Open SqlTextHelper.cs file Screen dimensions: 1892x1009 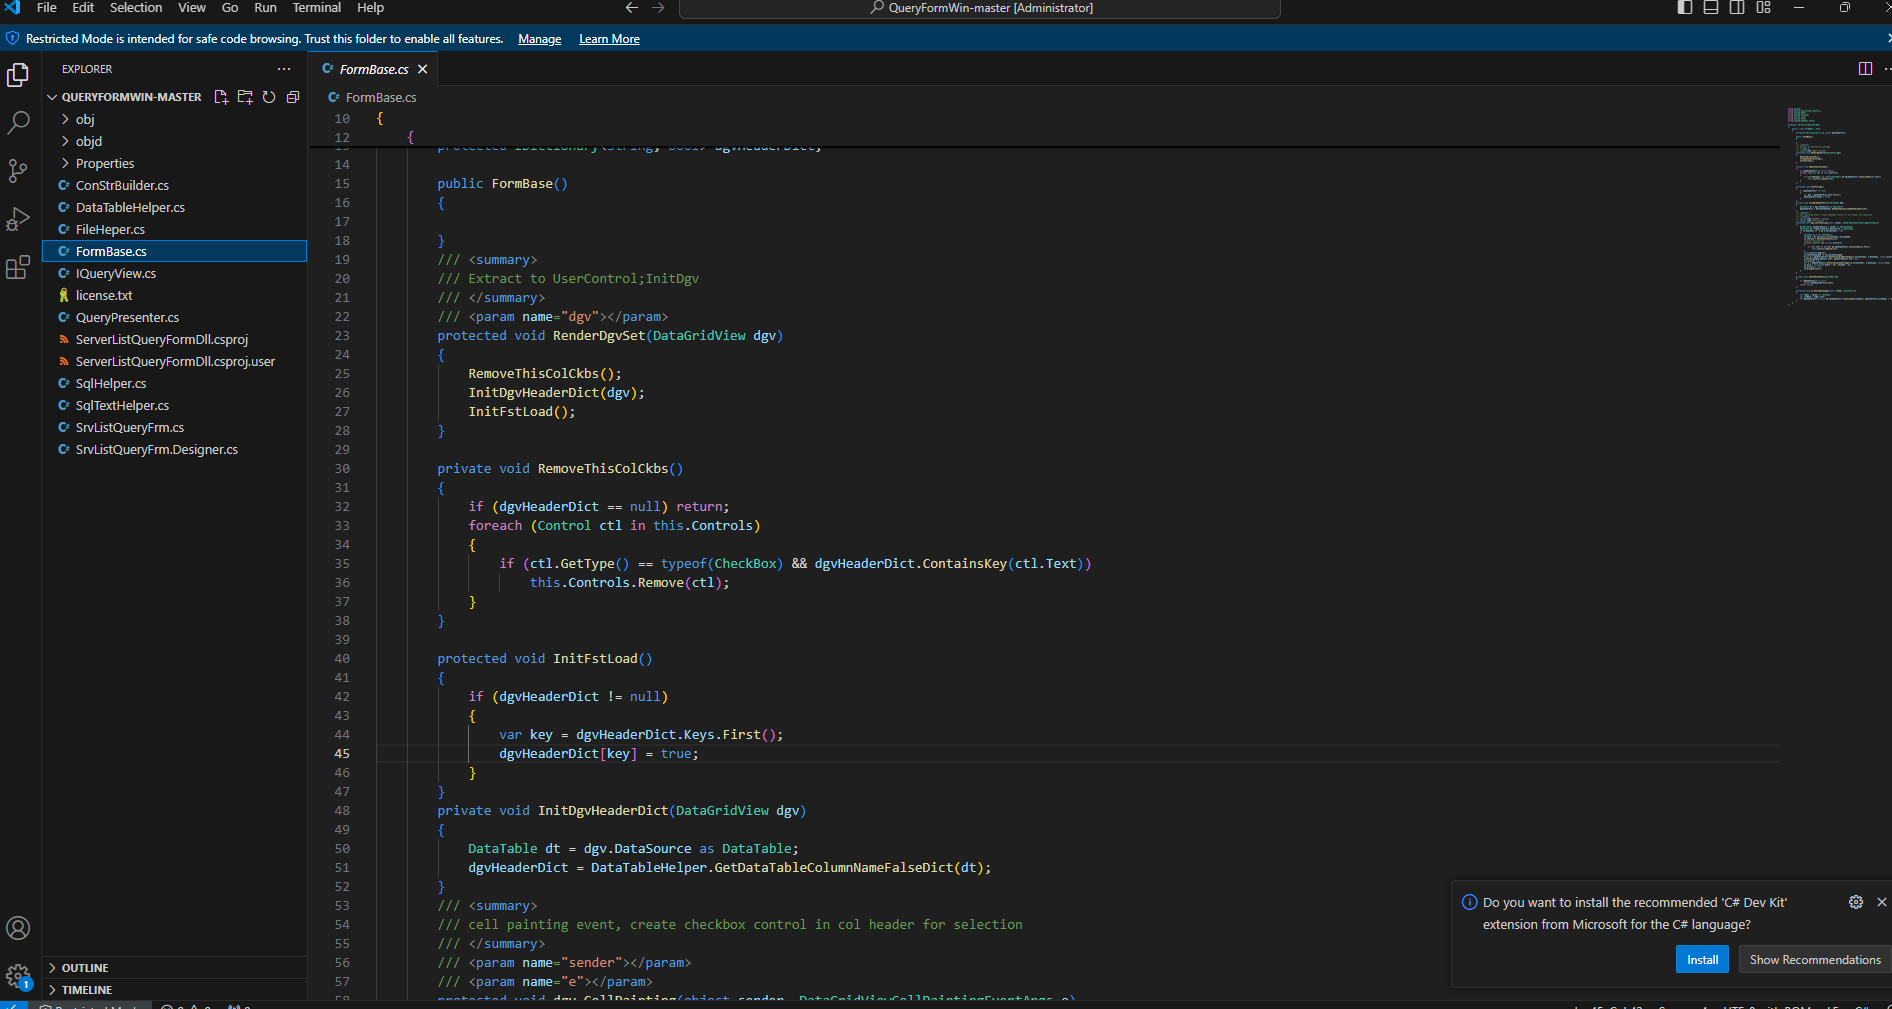click(122, 405)
